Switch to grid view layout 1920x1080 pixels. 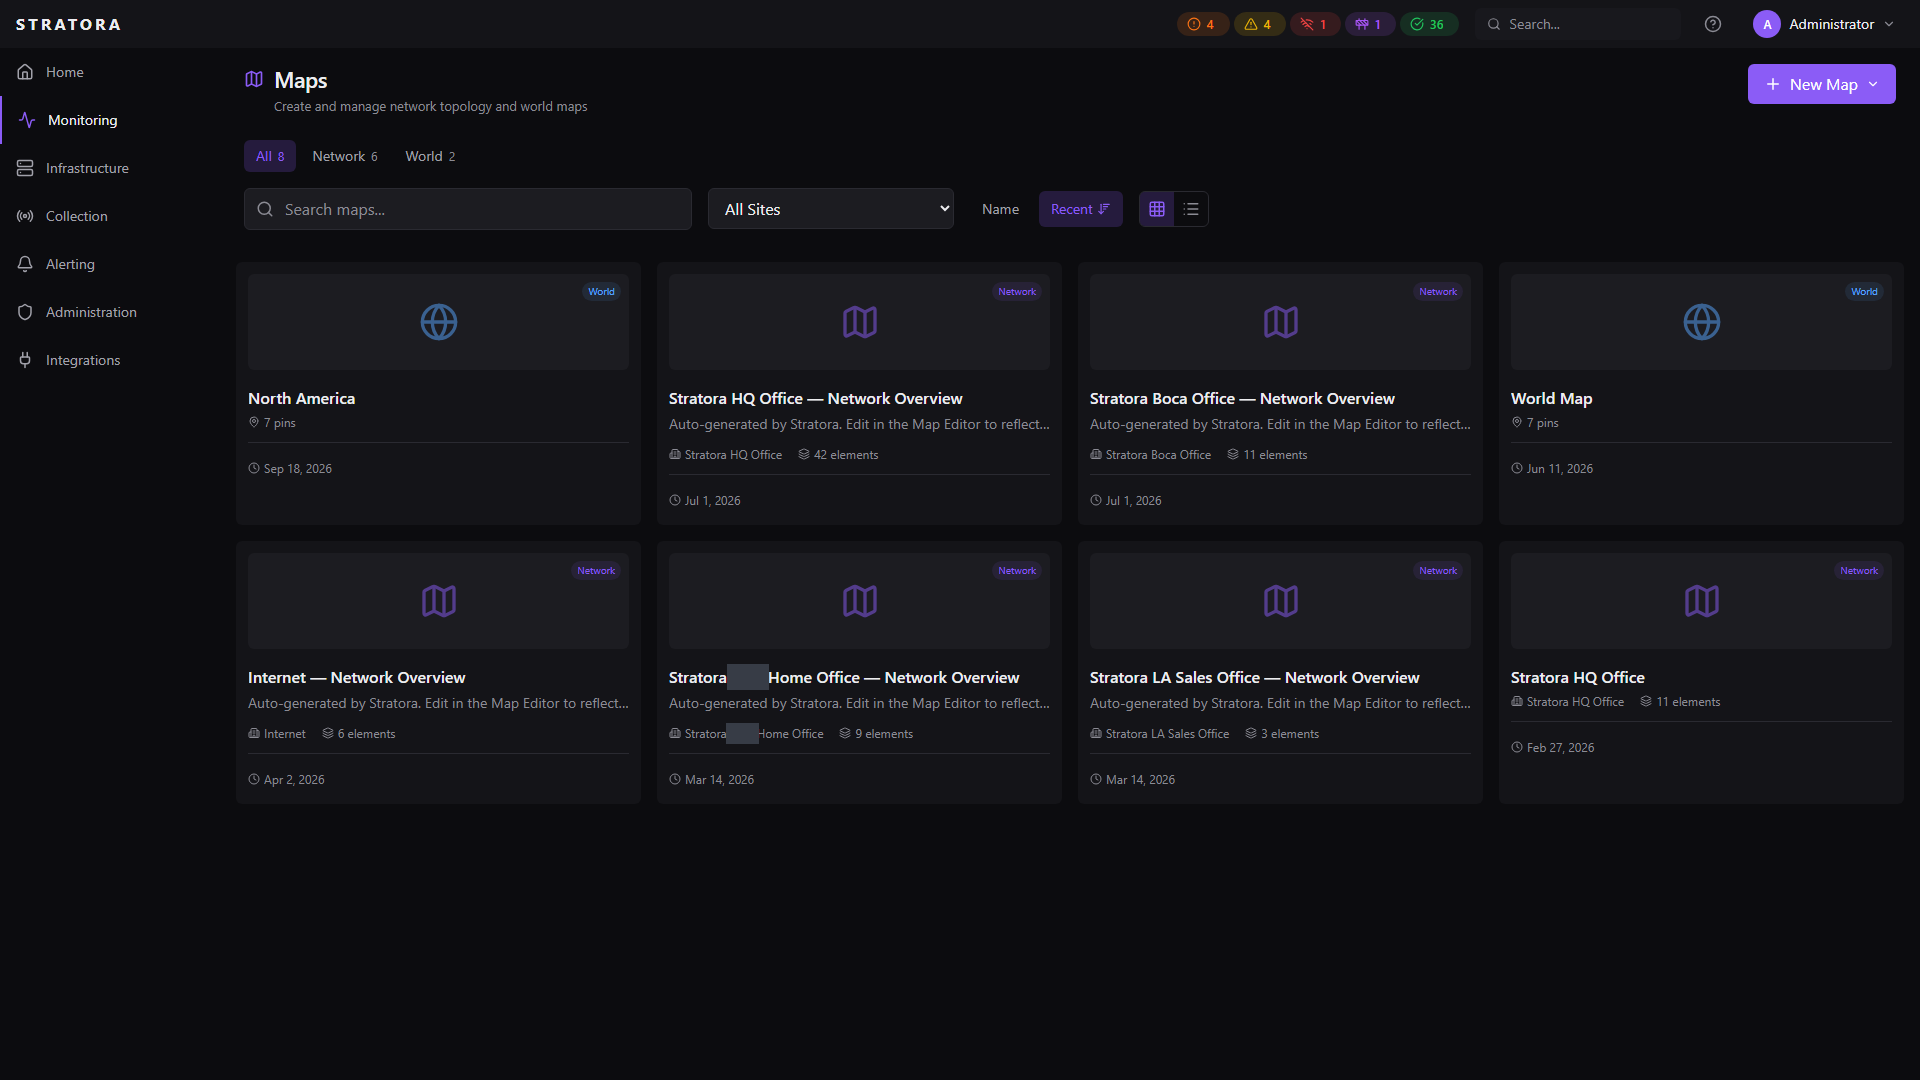1157,209
